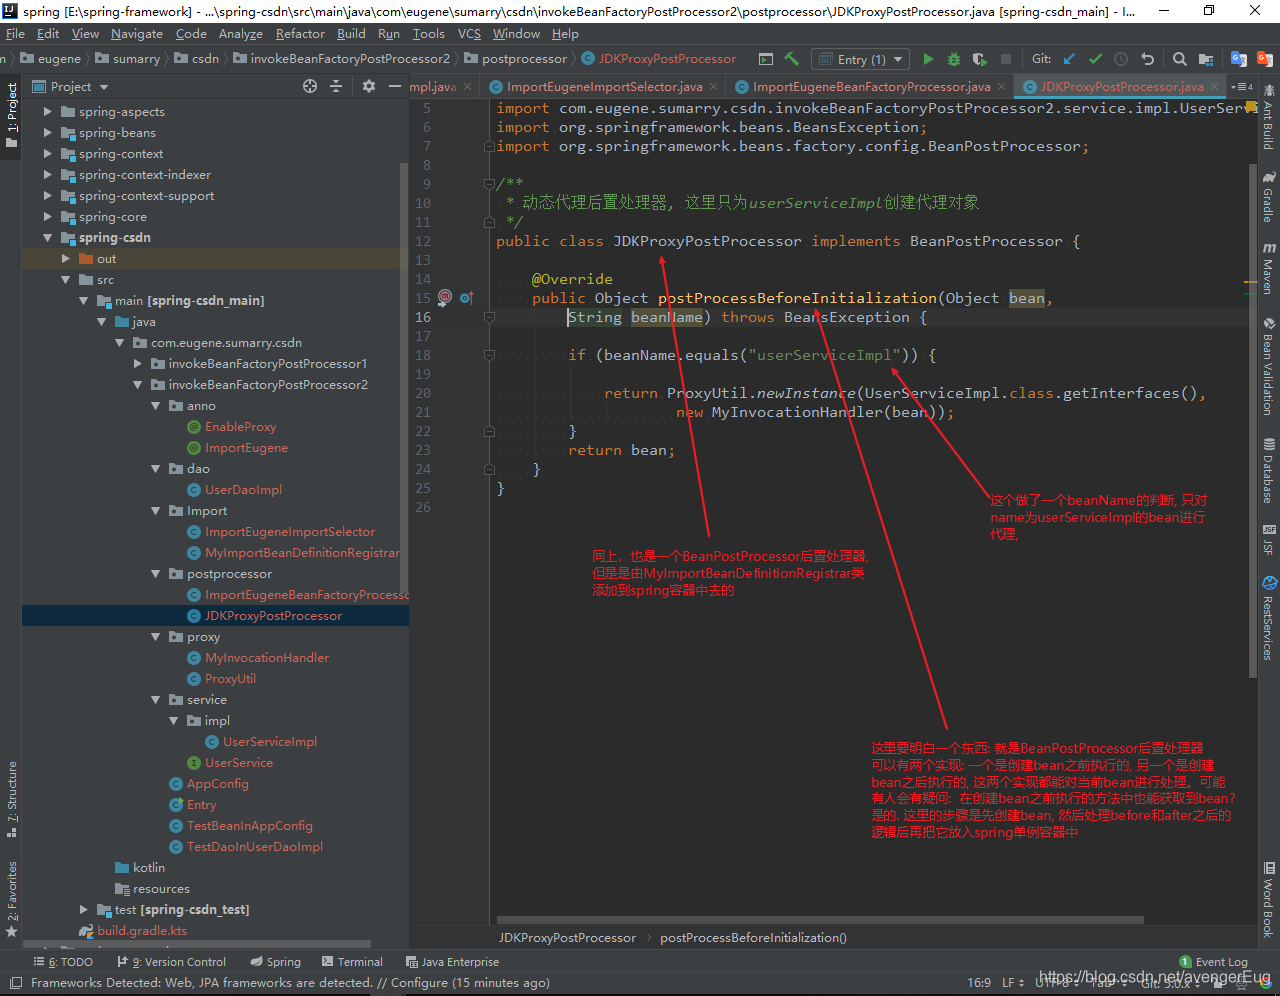1280x996 pixels.
Task: Open the VCS menu
Action: point(469,34)
